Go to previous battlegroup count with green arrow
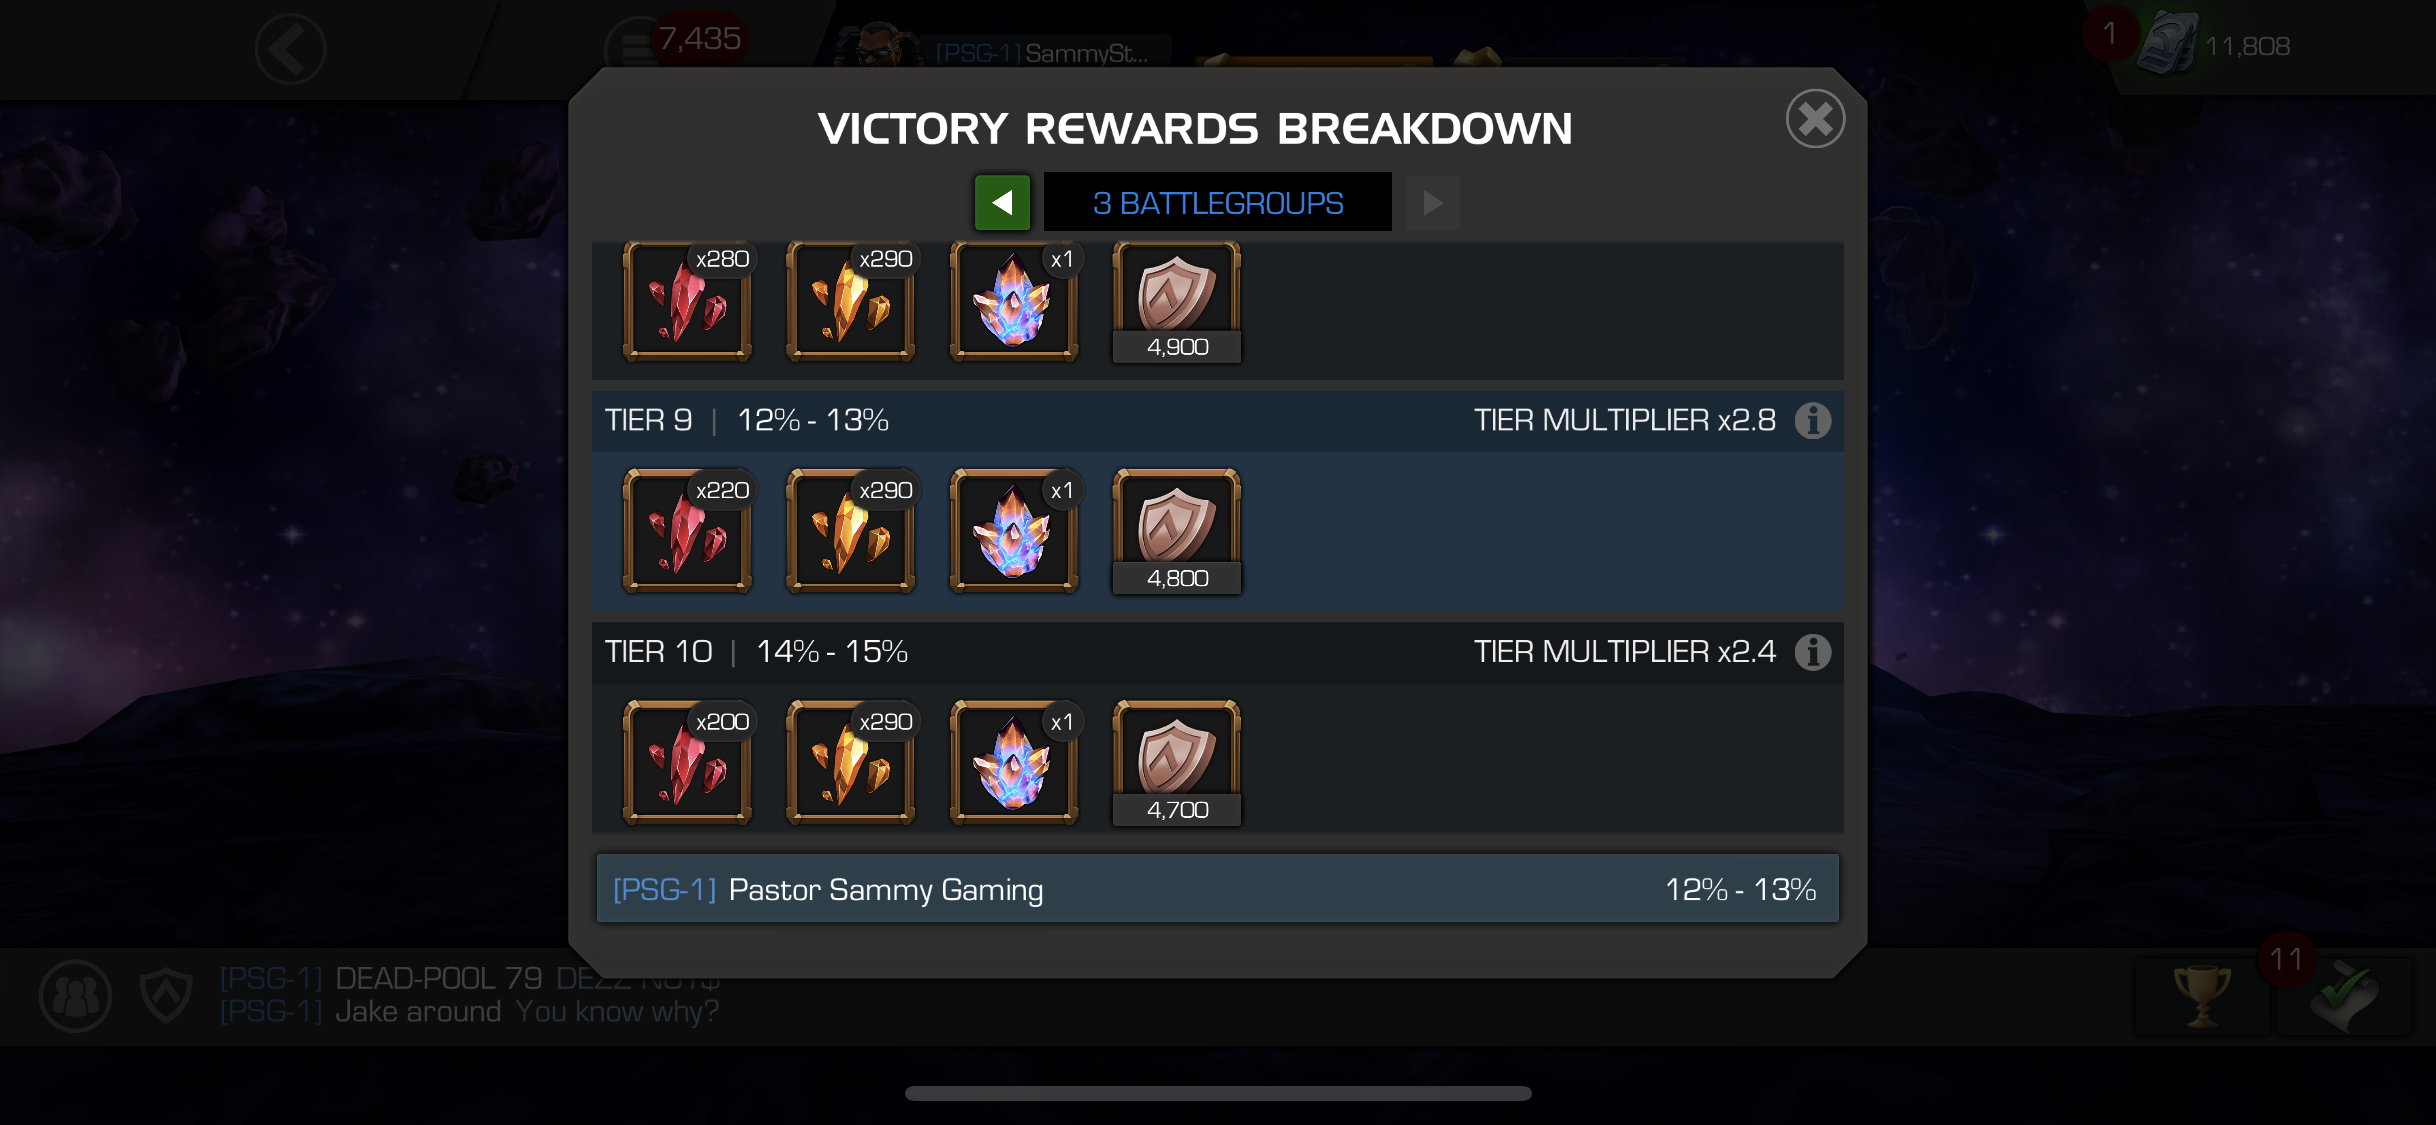This screenshot has width=2436, height=1125. [1002, 203]
